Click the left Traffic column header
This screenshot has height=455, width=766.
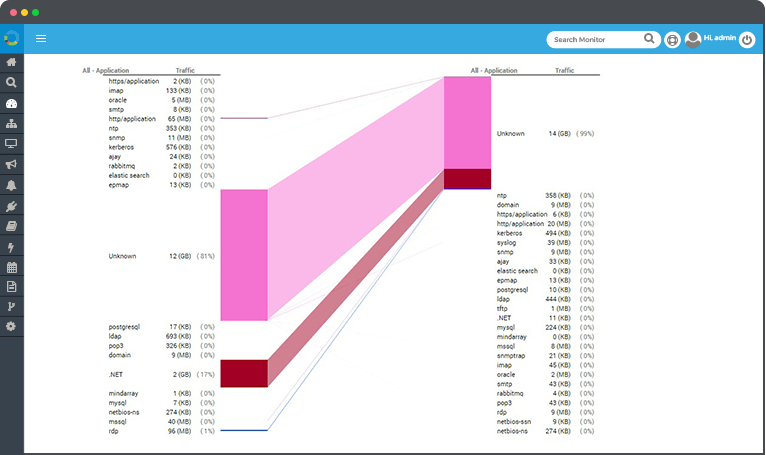tap(185, 71)
